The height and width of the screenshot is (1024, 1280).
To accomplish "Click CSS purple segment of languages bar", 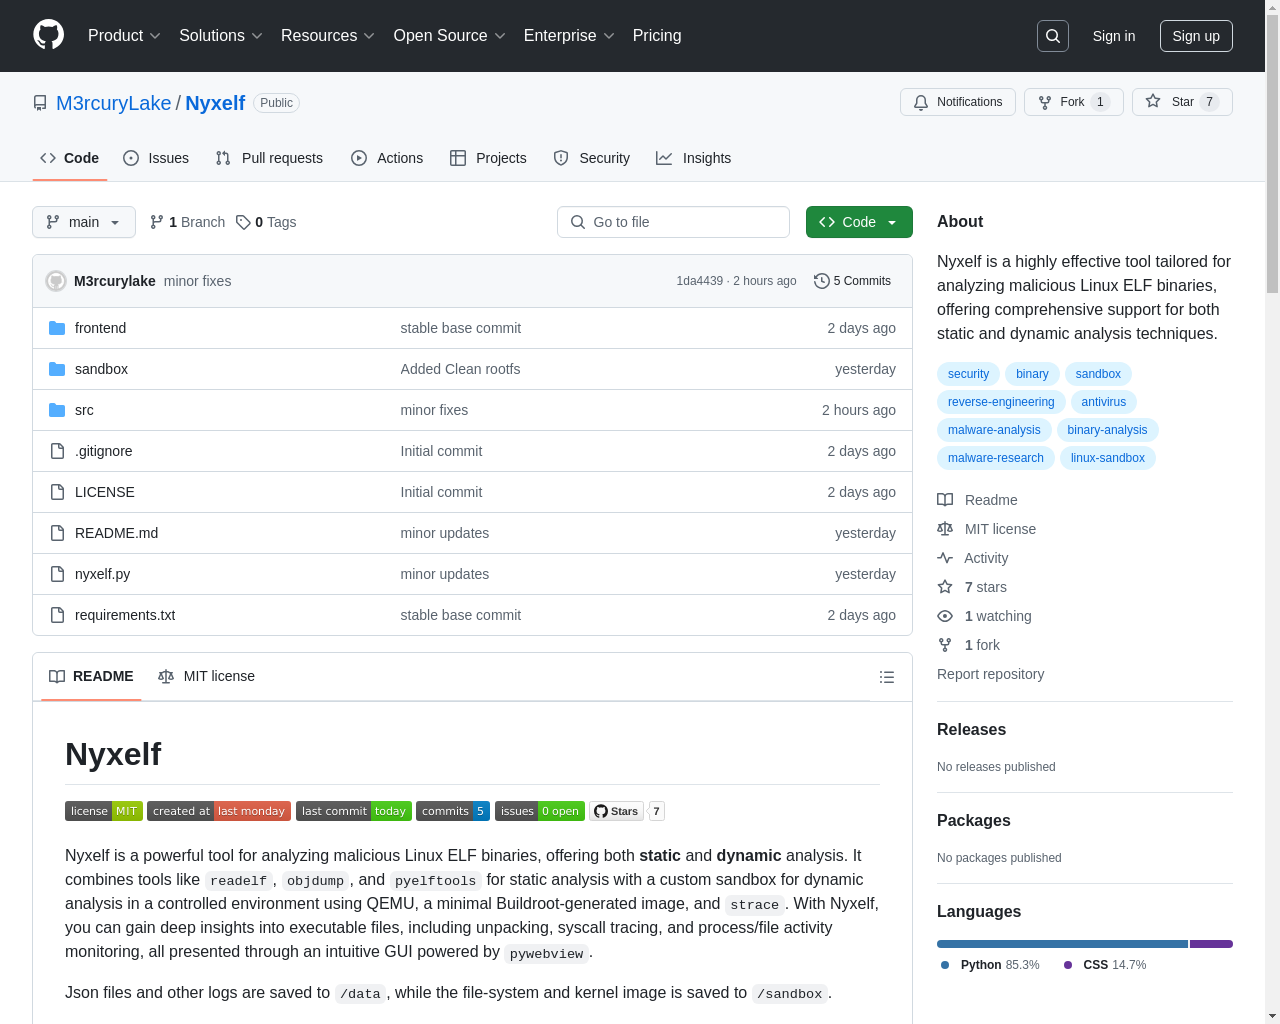I will [x=1211, y=944].
